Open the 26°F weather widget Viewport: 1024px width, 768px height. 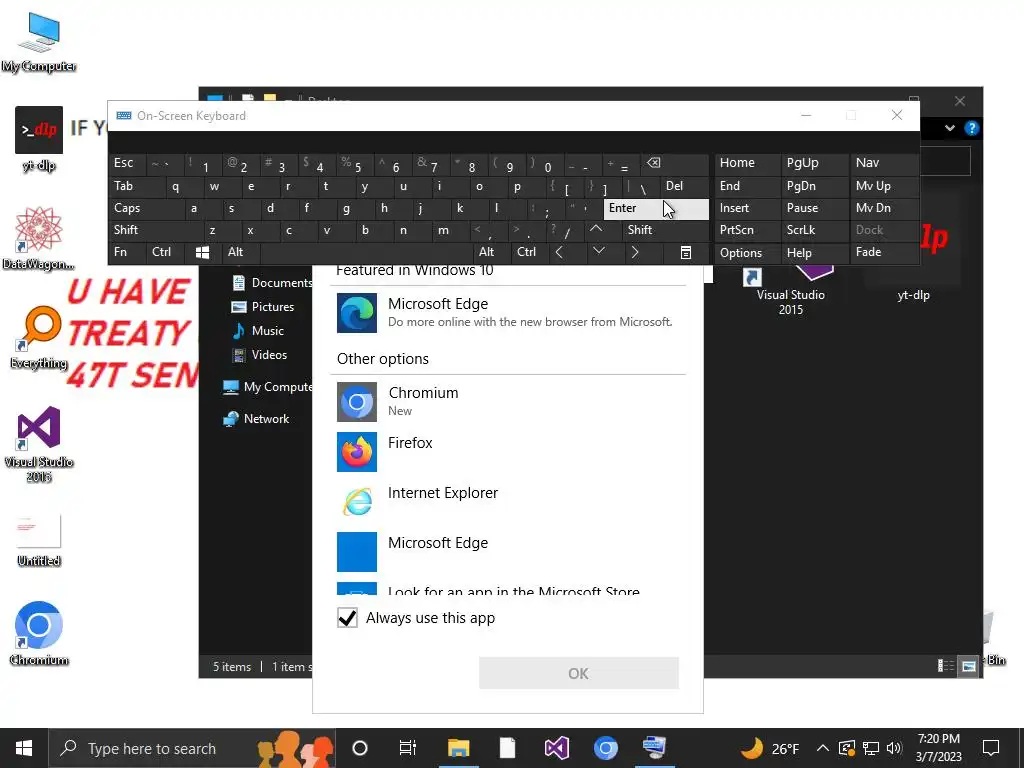pyautogui.click(x=771, y=748)
